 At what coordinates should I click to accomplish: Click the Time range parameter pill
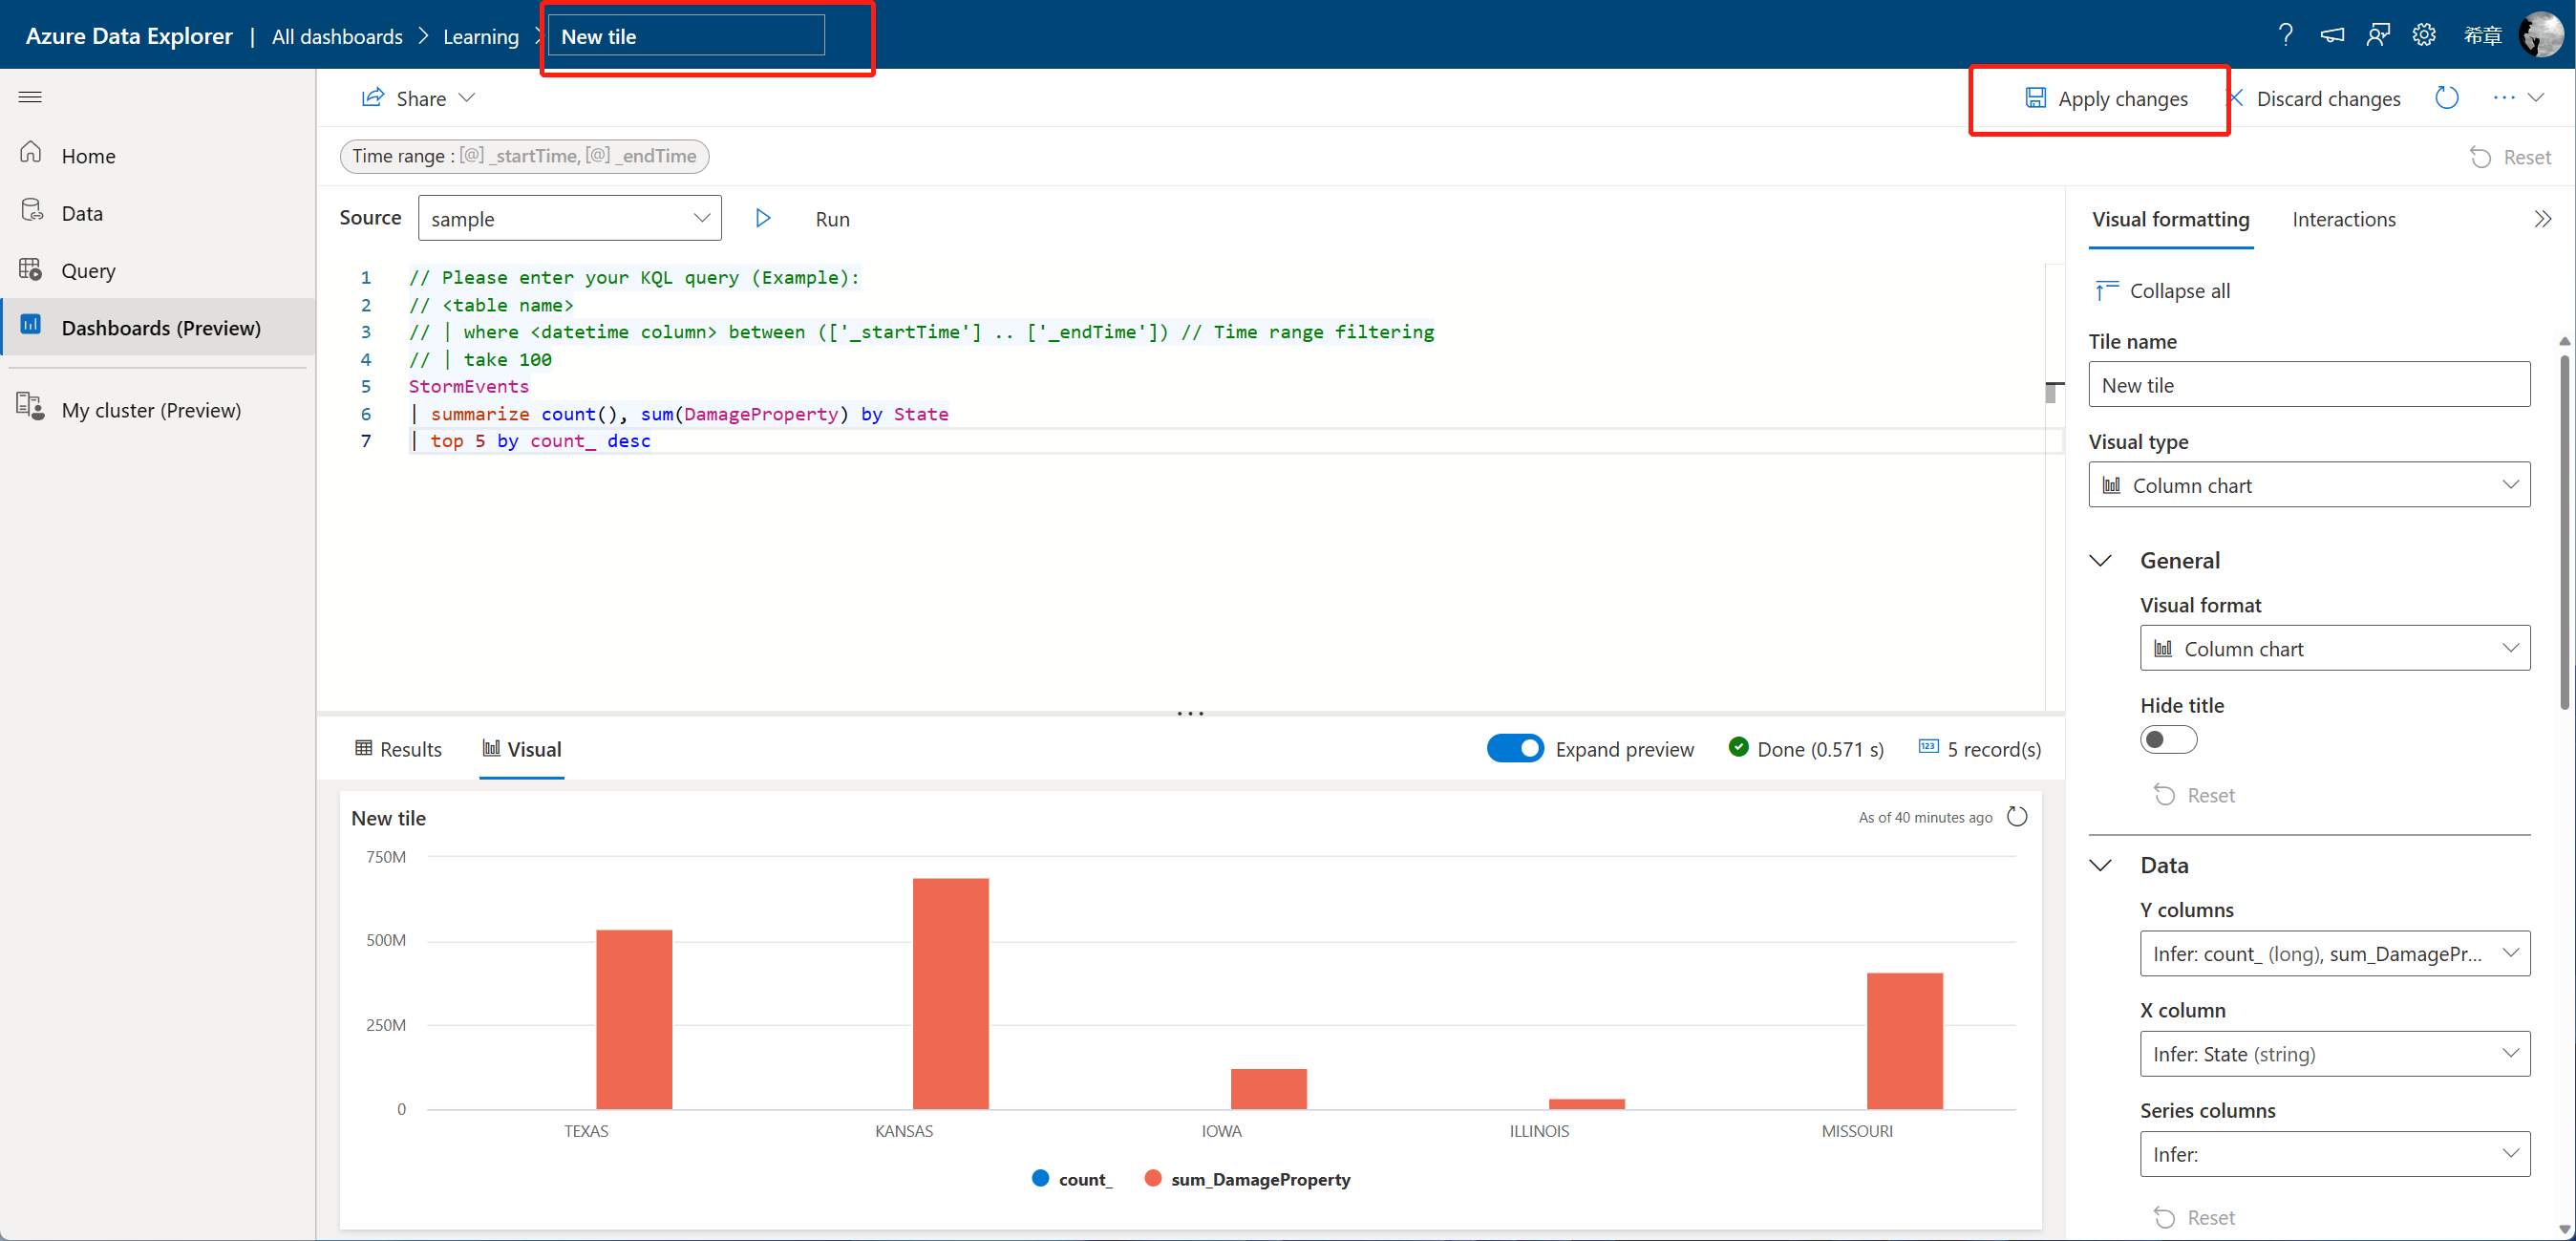point(524,156)
